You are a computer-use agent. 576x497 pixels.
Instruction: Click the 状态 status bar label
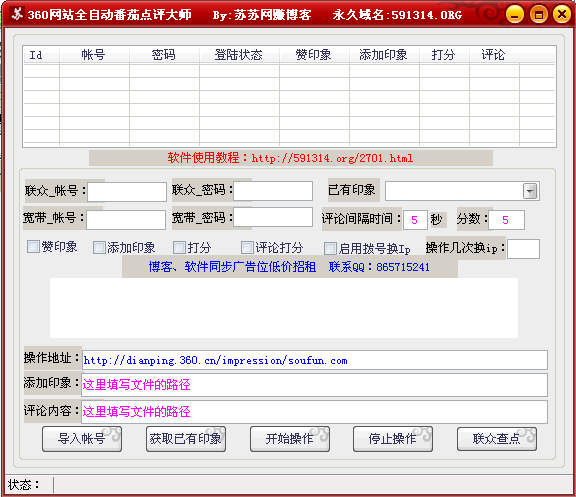[23, 485]
